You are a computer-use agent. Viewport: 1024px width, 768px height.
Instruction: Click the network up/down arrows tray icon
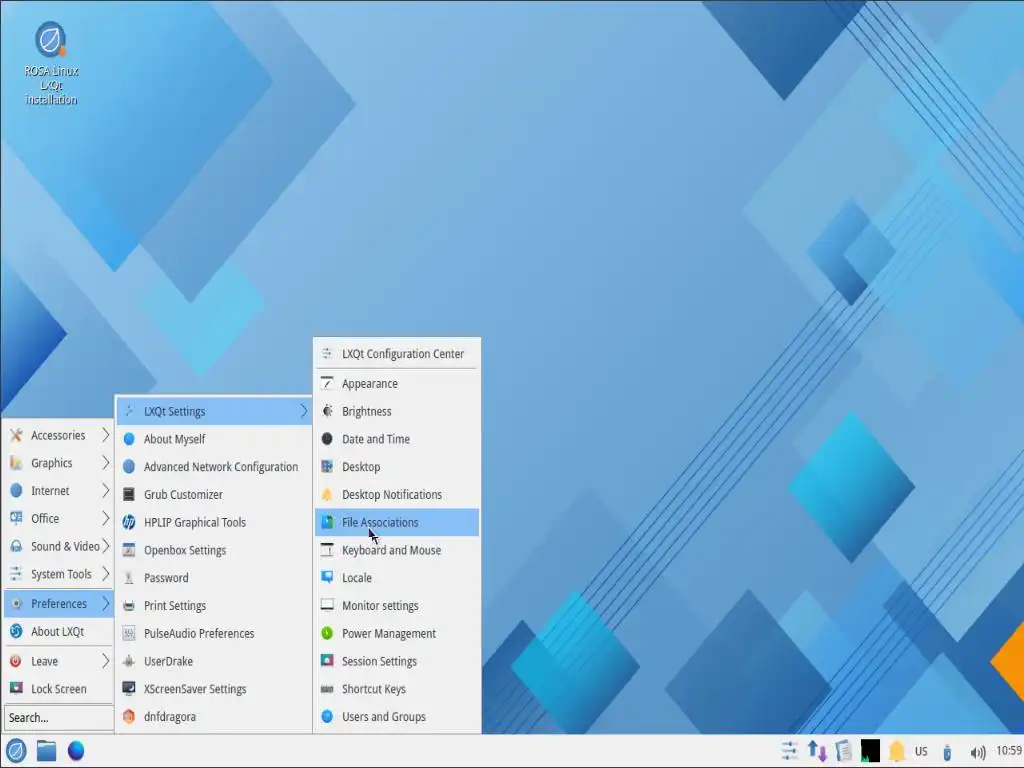817,751
